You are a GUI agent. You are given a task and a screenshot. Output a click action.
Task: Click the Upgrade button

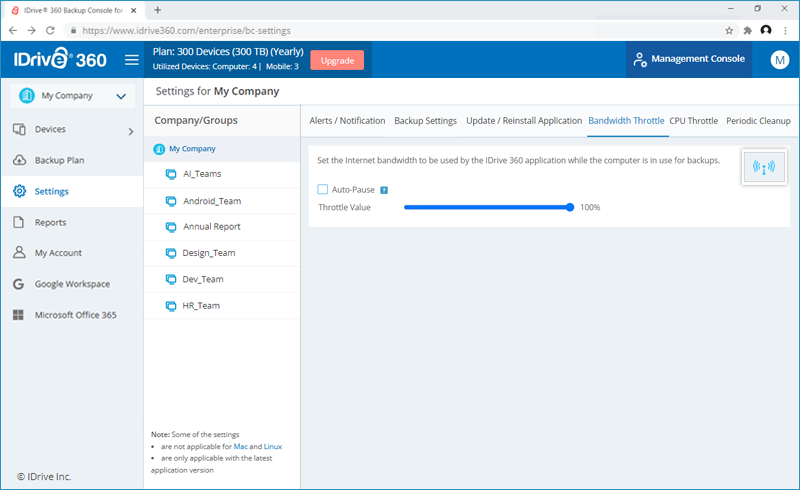point(337,60)
